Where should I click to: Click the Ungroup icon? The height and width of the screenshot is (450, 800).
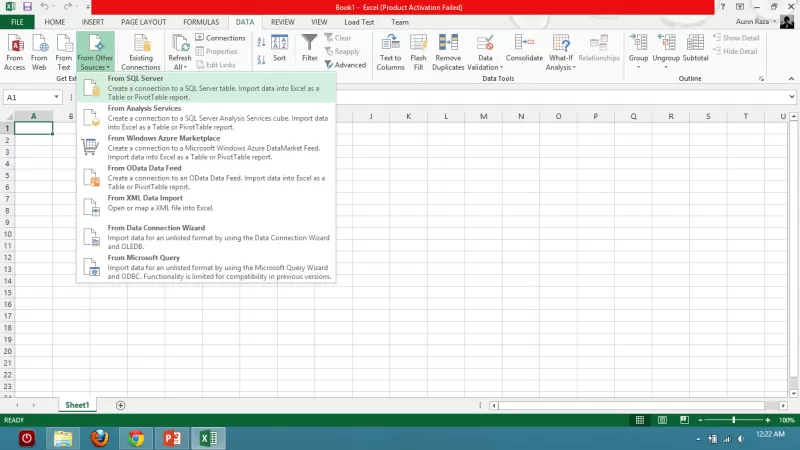tap(666, 43)
